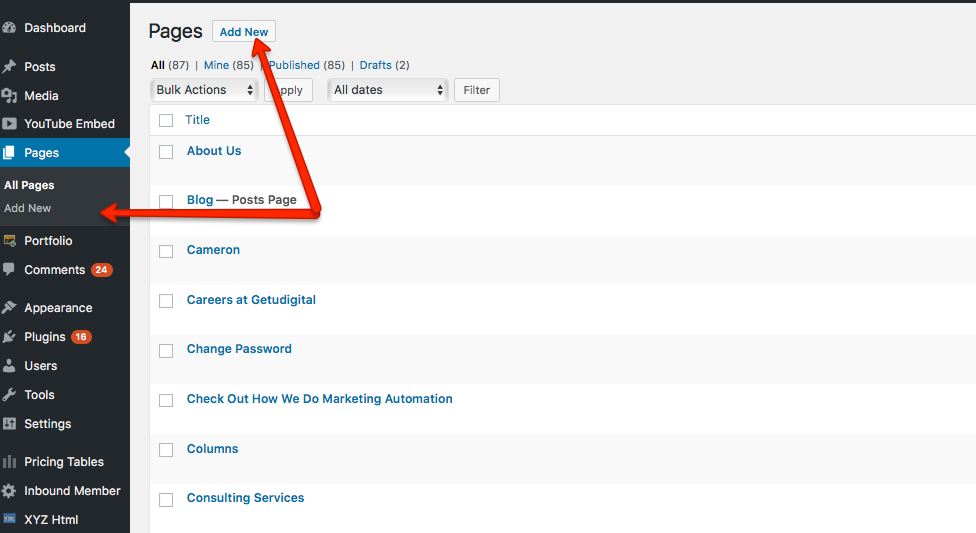Image resolution: width=976 pixels, height=533 pixels.
Task: Click the Filter button
Action: pyautogui.click(x=477, y=90)
